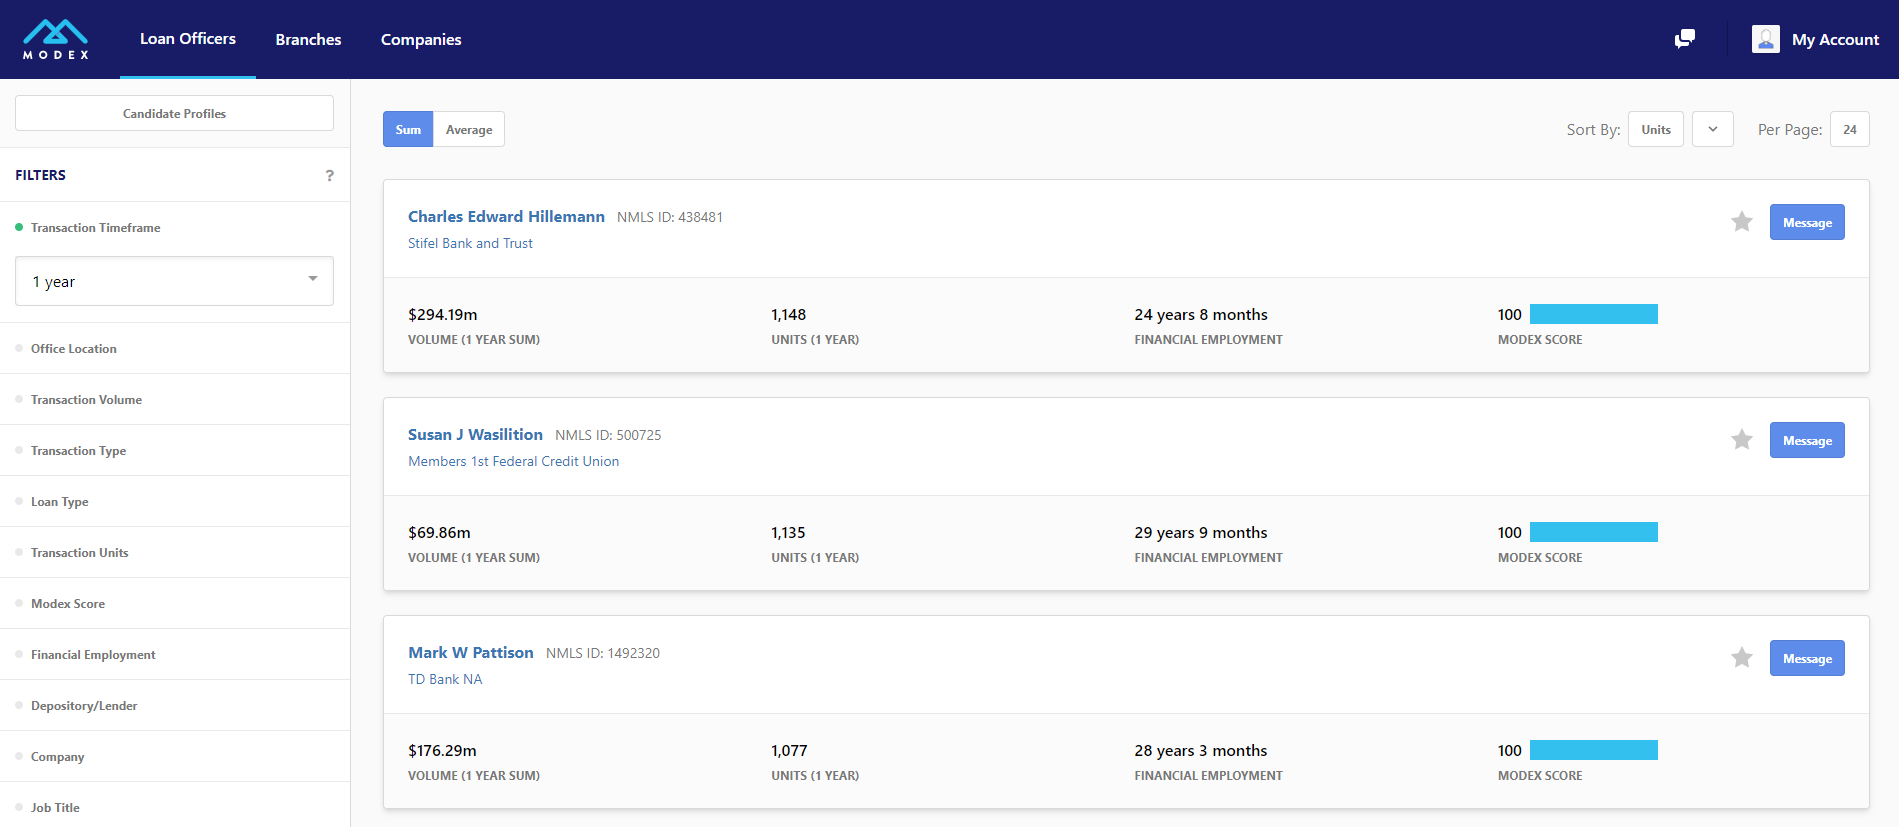Open Stifel Bank and Trust company link

click(x=470, y=243)
